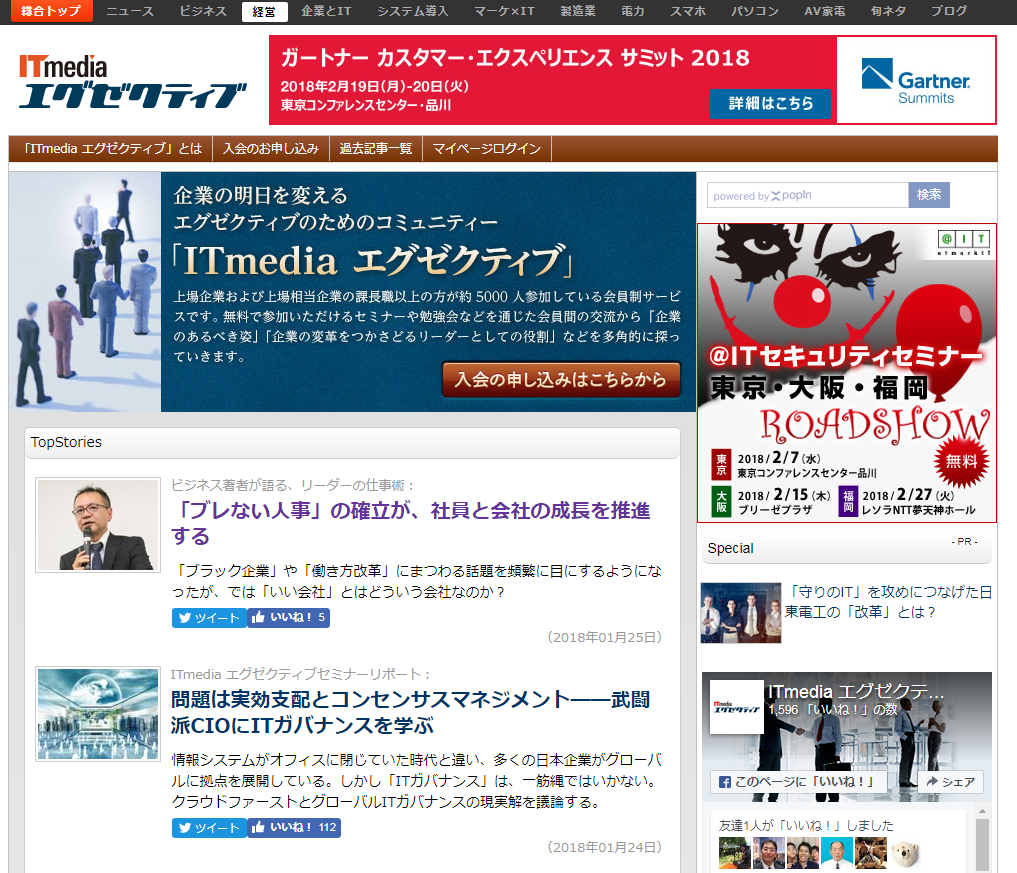Viewport: 1017px width, 873px height.
Task: Click the first friend avatar in Facebook widget
Action: (734, 853)
